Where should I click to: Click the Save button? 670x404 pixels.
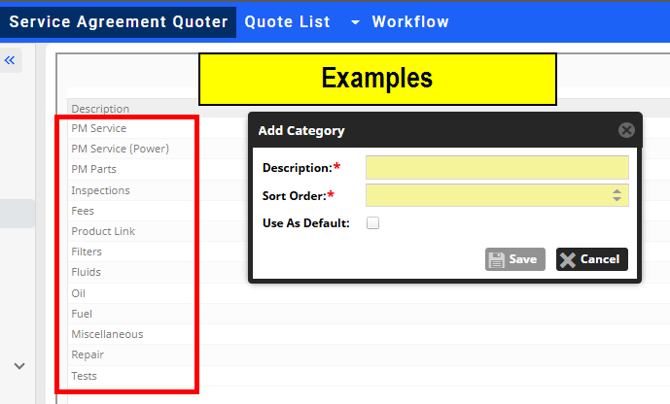[x=515, y=259]
